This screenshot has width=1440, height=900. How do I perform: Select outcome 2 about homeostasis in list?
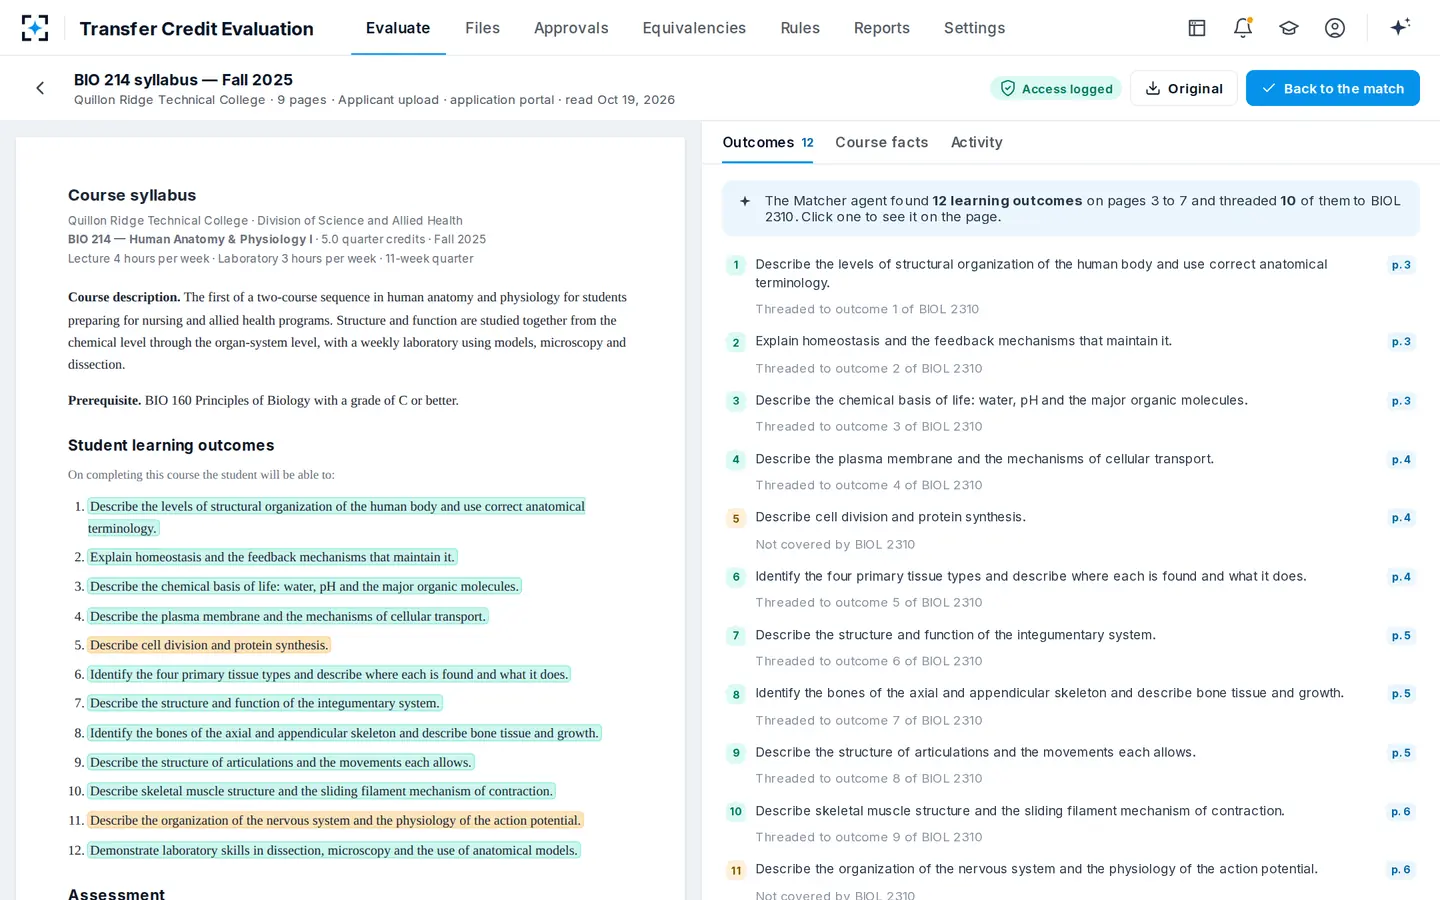click(1070, 354)
